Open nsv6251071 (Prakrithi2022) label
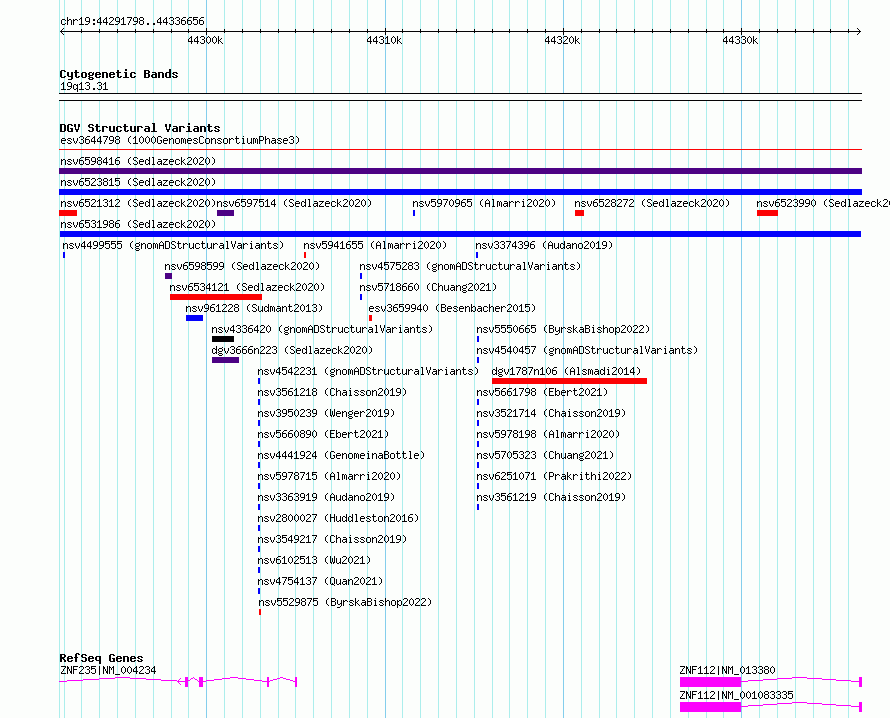Viewport: 890px width, 718px height. point(554,476)
